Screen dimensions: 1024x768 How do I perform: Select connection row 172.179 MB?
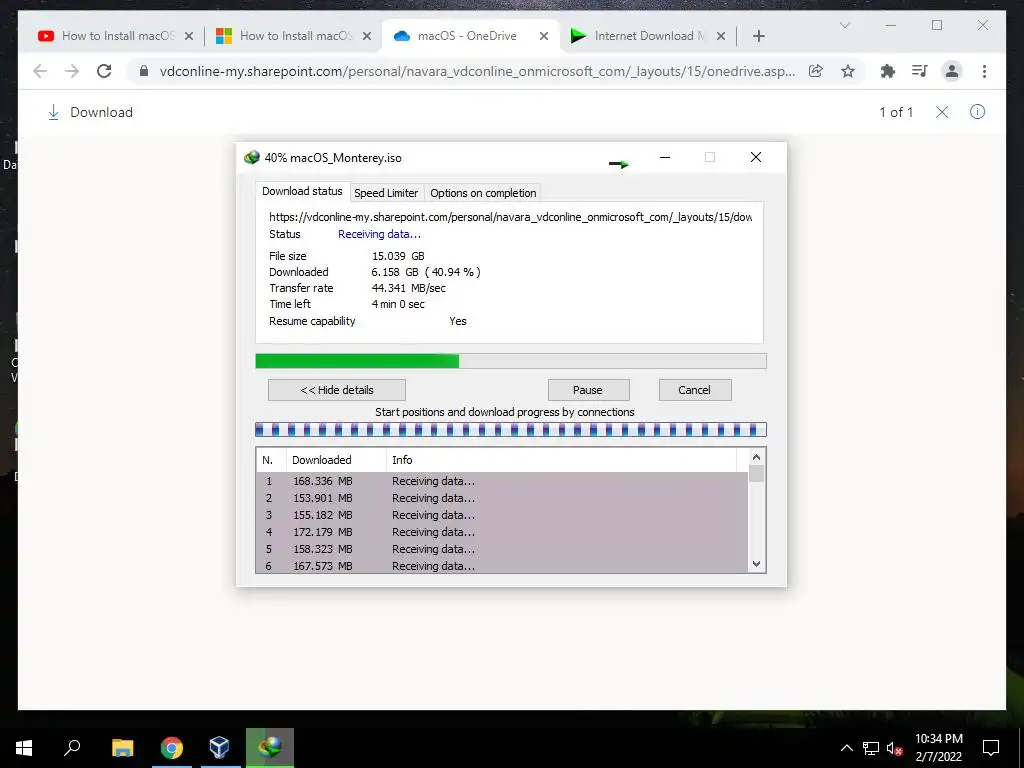coord(502,532)
